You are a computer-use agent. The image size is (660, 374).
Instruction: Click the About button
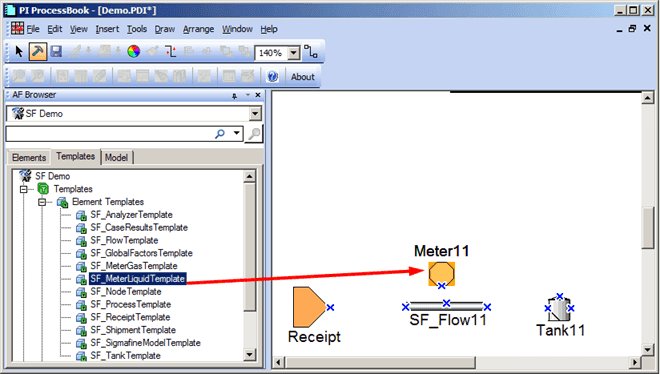pos(303,77)
